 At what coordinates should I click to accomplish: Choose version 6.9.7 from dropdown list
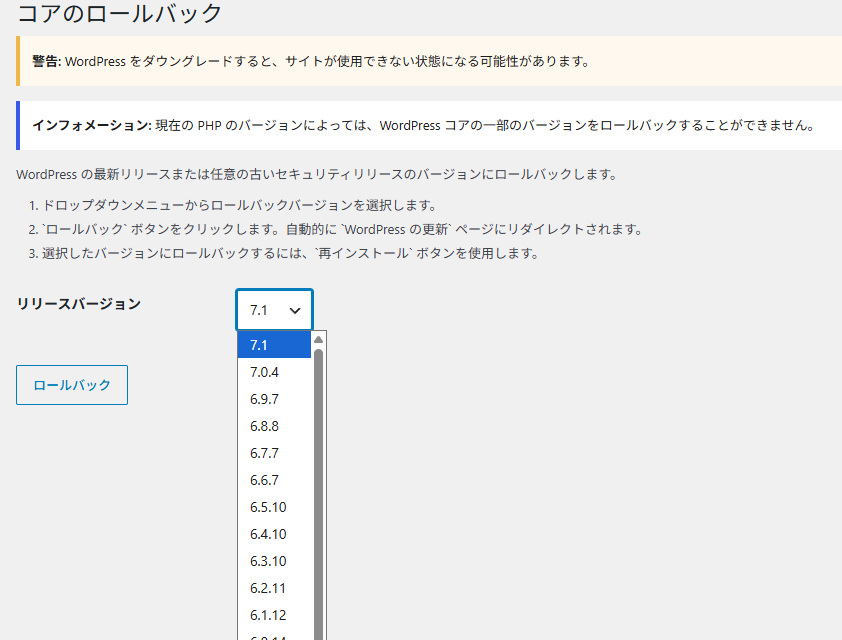274,399
